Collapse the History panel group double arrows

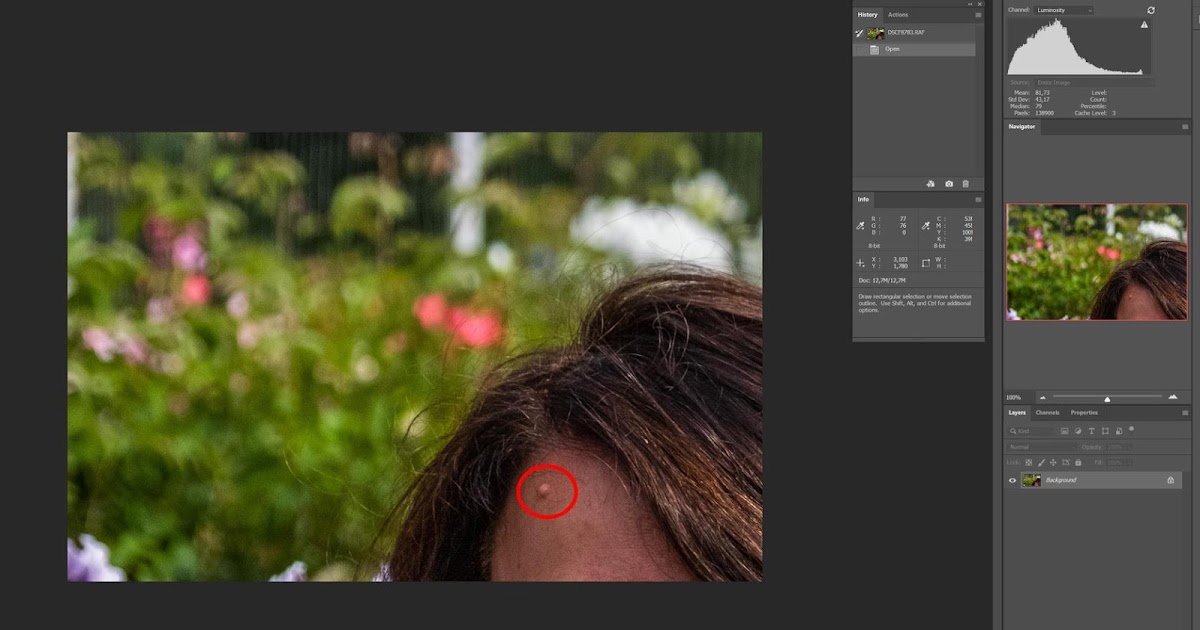(970, 4)
